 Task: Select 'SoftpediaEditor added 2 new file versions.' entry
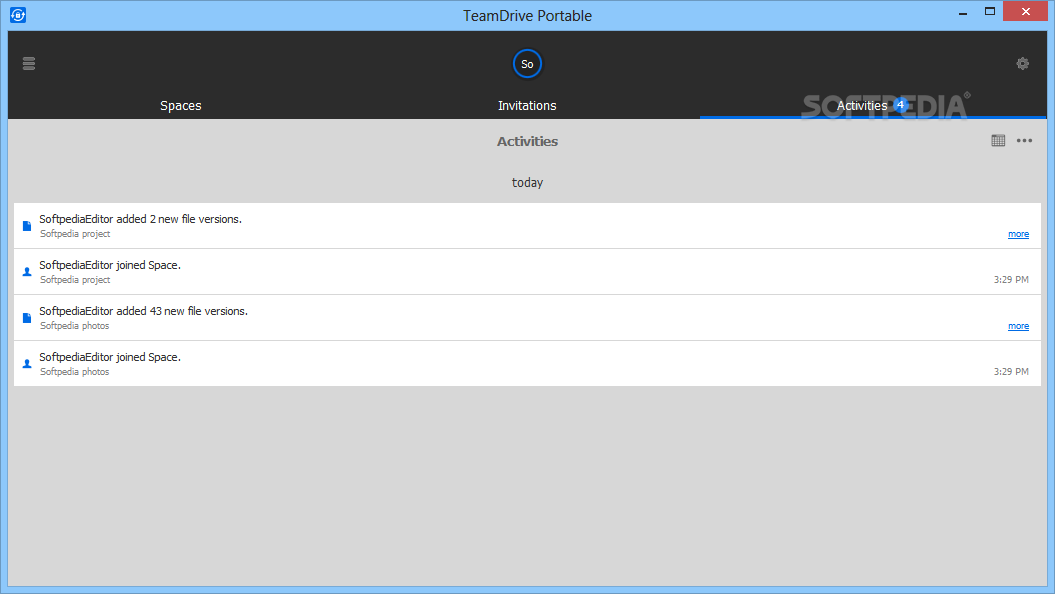[141, 219]
